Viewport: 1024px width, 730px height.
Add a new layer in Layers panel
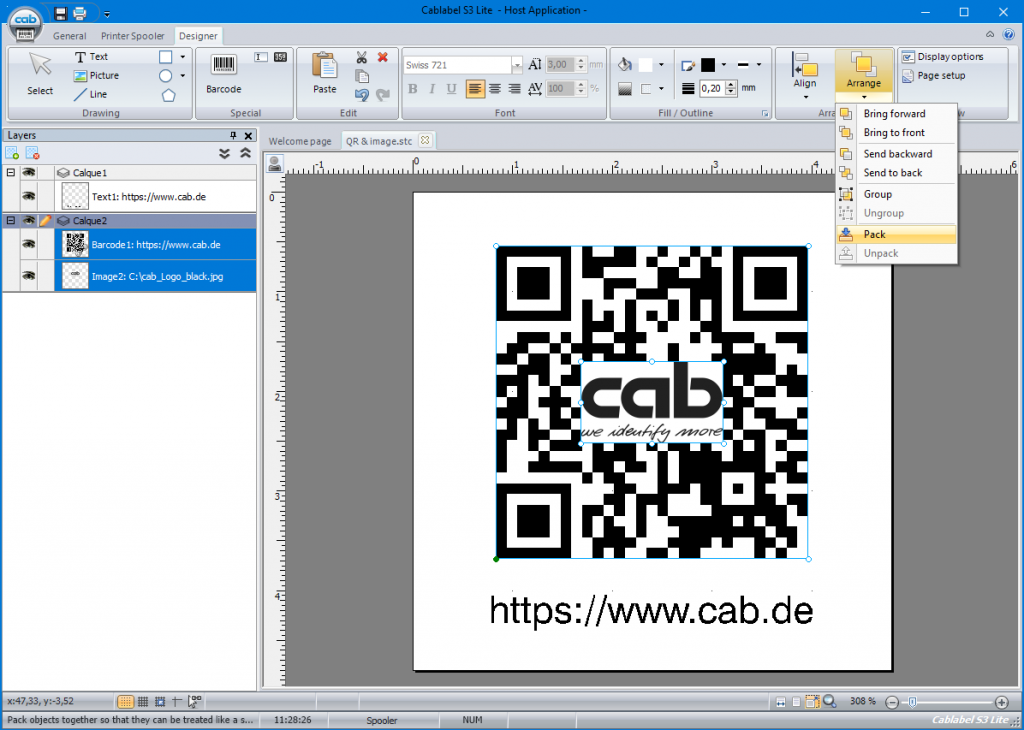(12, 153)
